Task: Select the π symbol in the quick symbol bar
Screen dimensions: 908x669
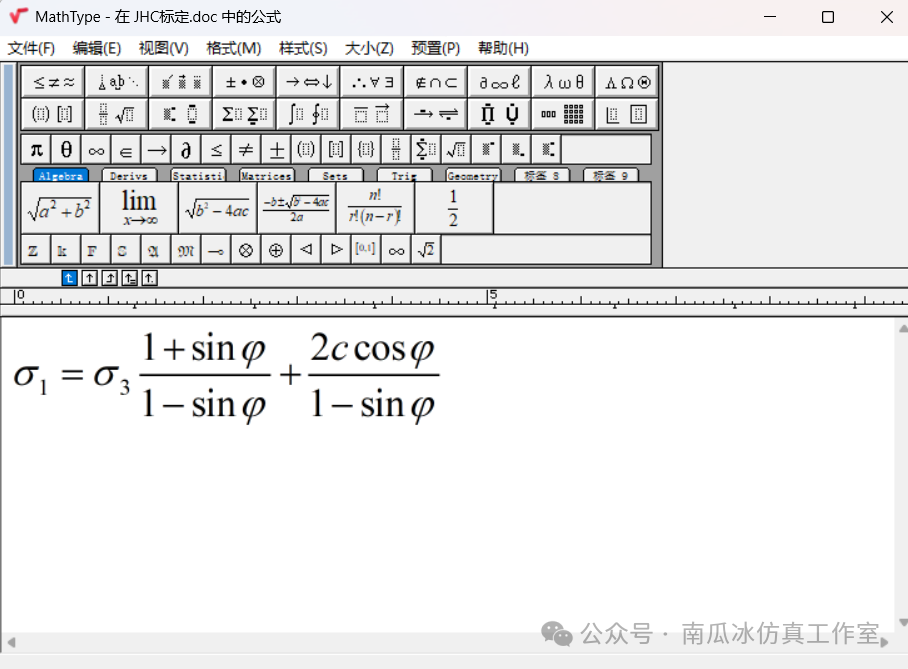Action: (x=37, y=149)
